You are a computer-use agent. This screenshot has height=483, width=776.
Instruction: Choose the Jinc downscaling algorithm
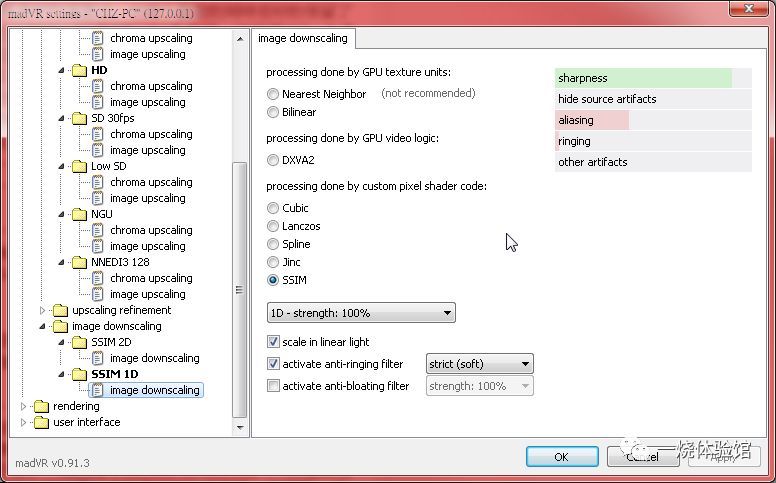[x=273, y=262]
